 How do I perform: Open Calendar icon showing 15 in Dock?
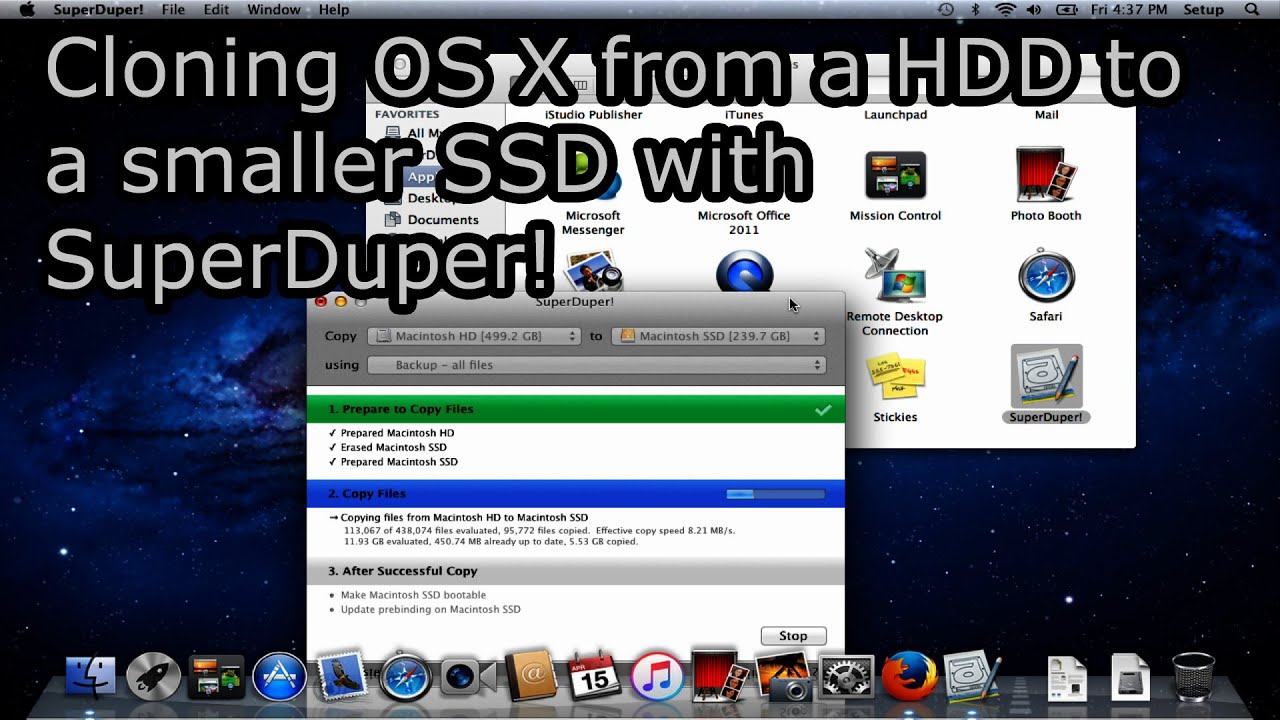click(x=594, y=678)
